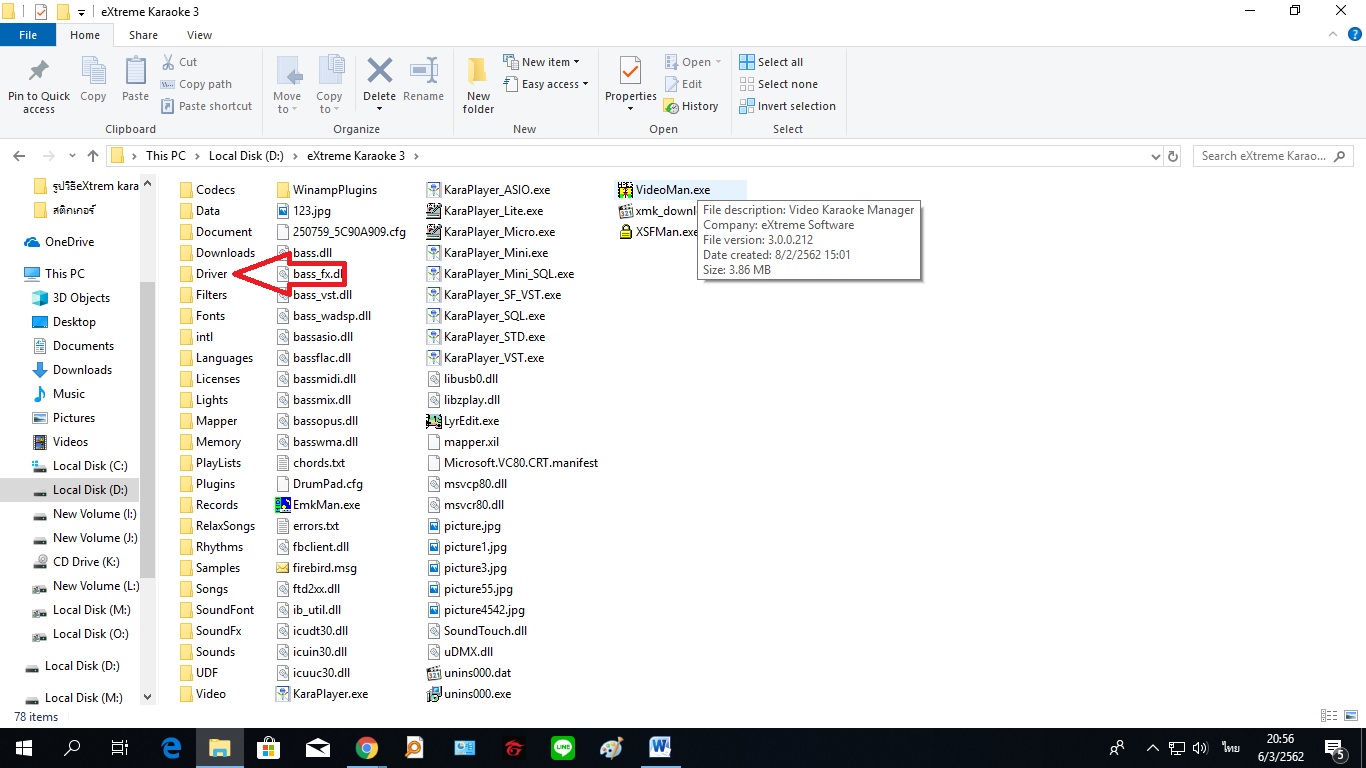Open the File menu tab
1366x768 pixels.
pyautogui.click(x=28, y=35)
